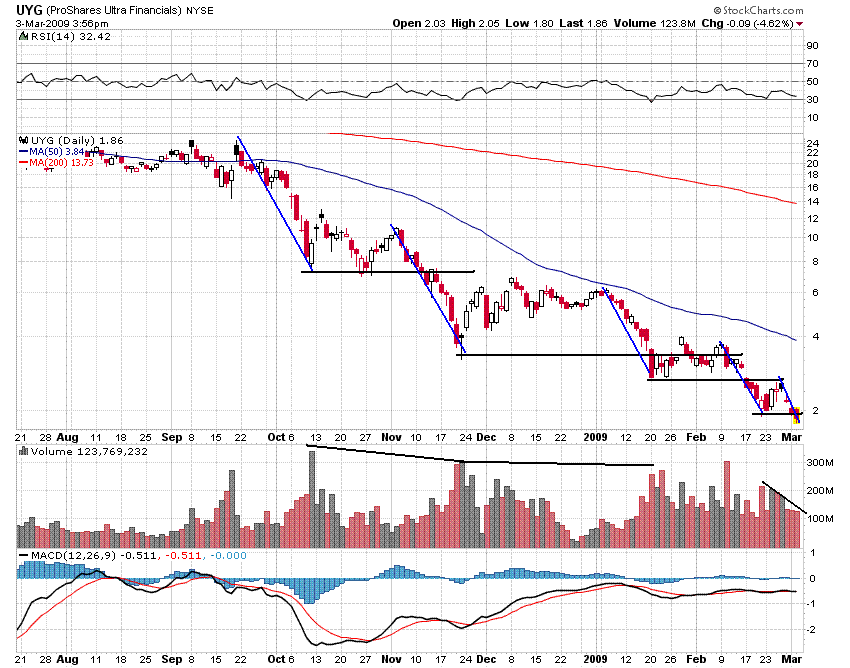Click the 16 label on the price axis
Image resolution: width=850 pixels, height=668 pixels.
point(812,188)
